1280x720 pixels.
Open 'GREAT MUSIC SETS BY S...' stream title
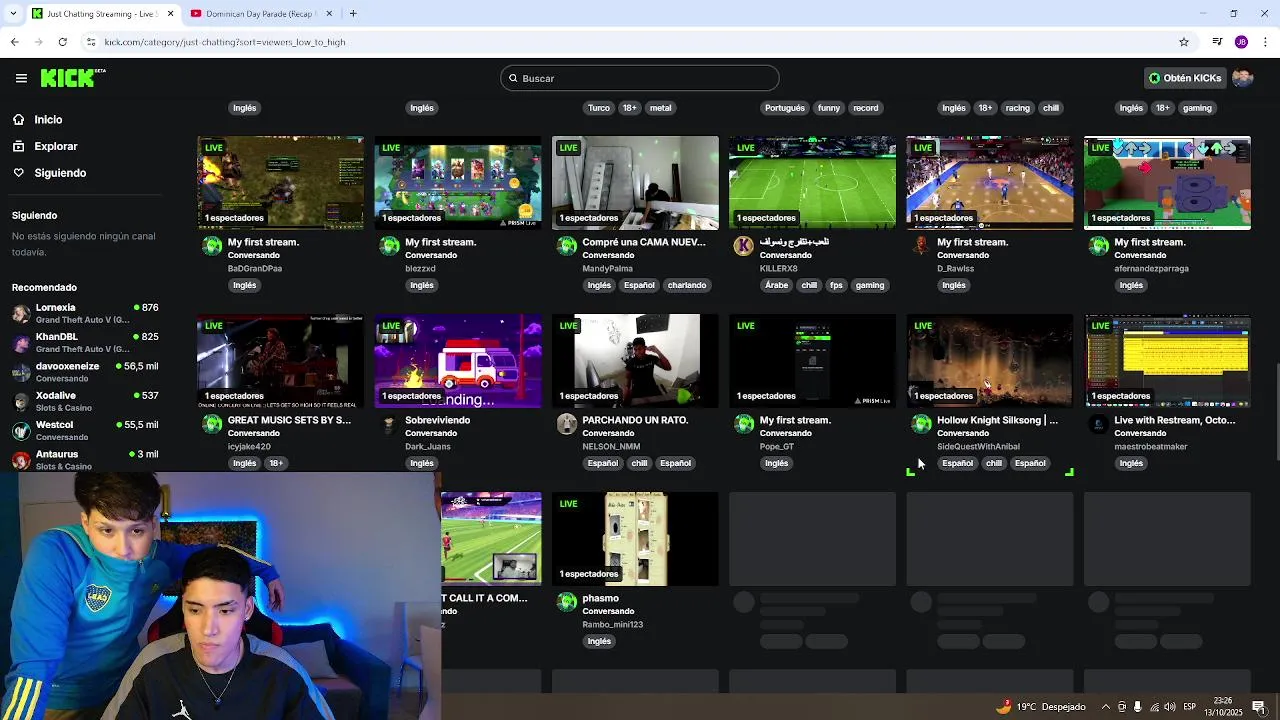pos(289,420)
